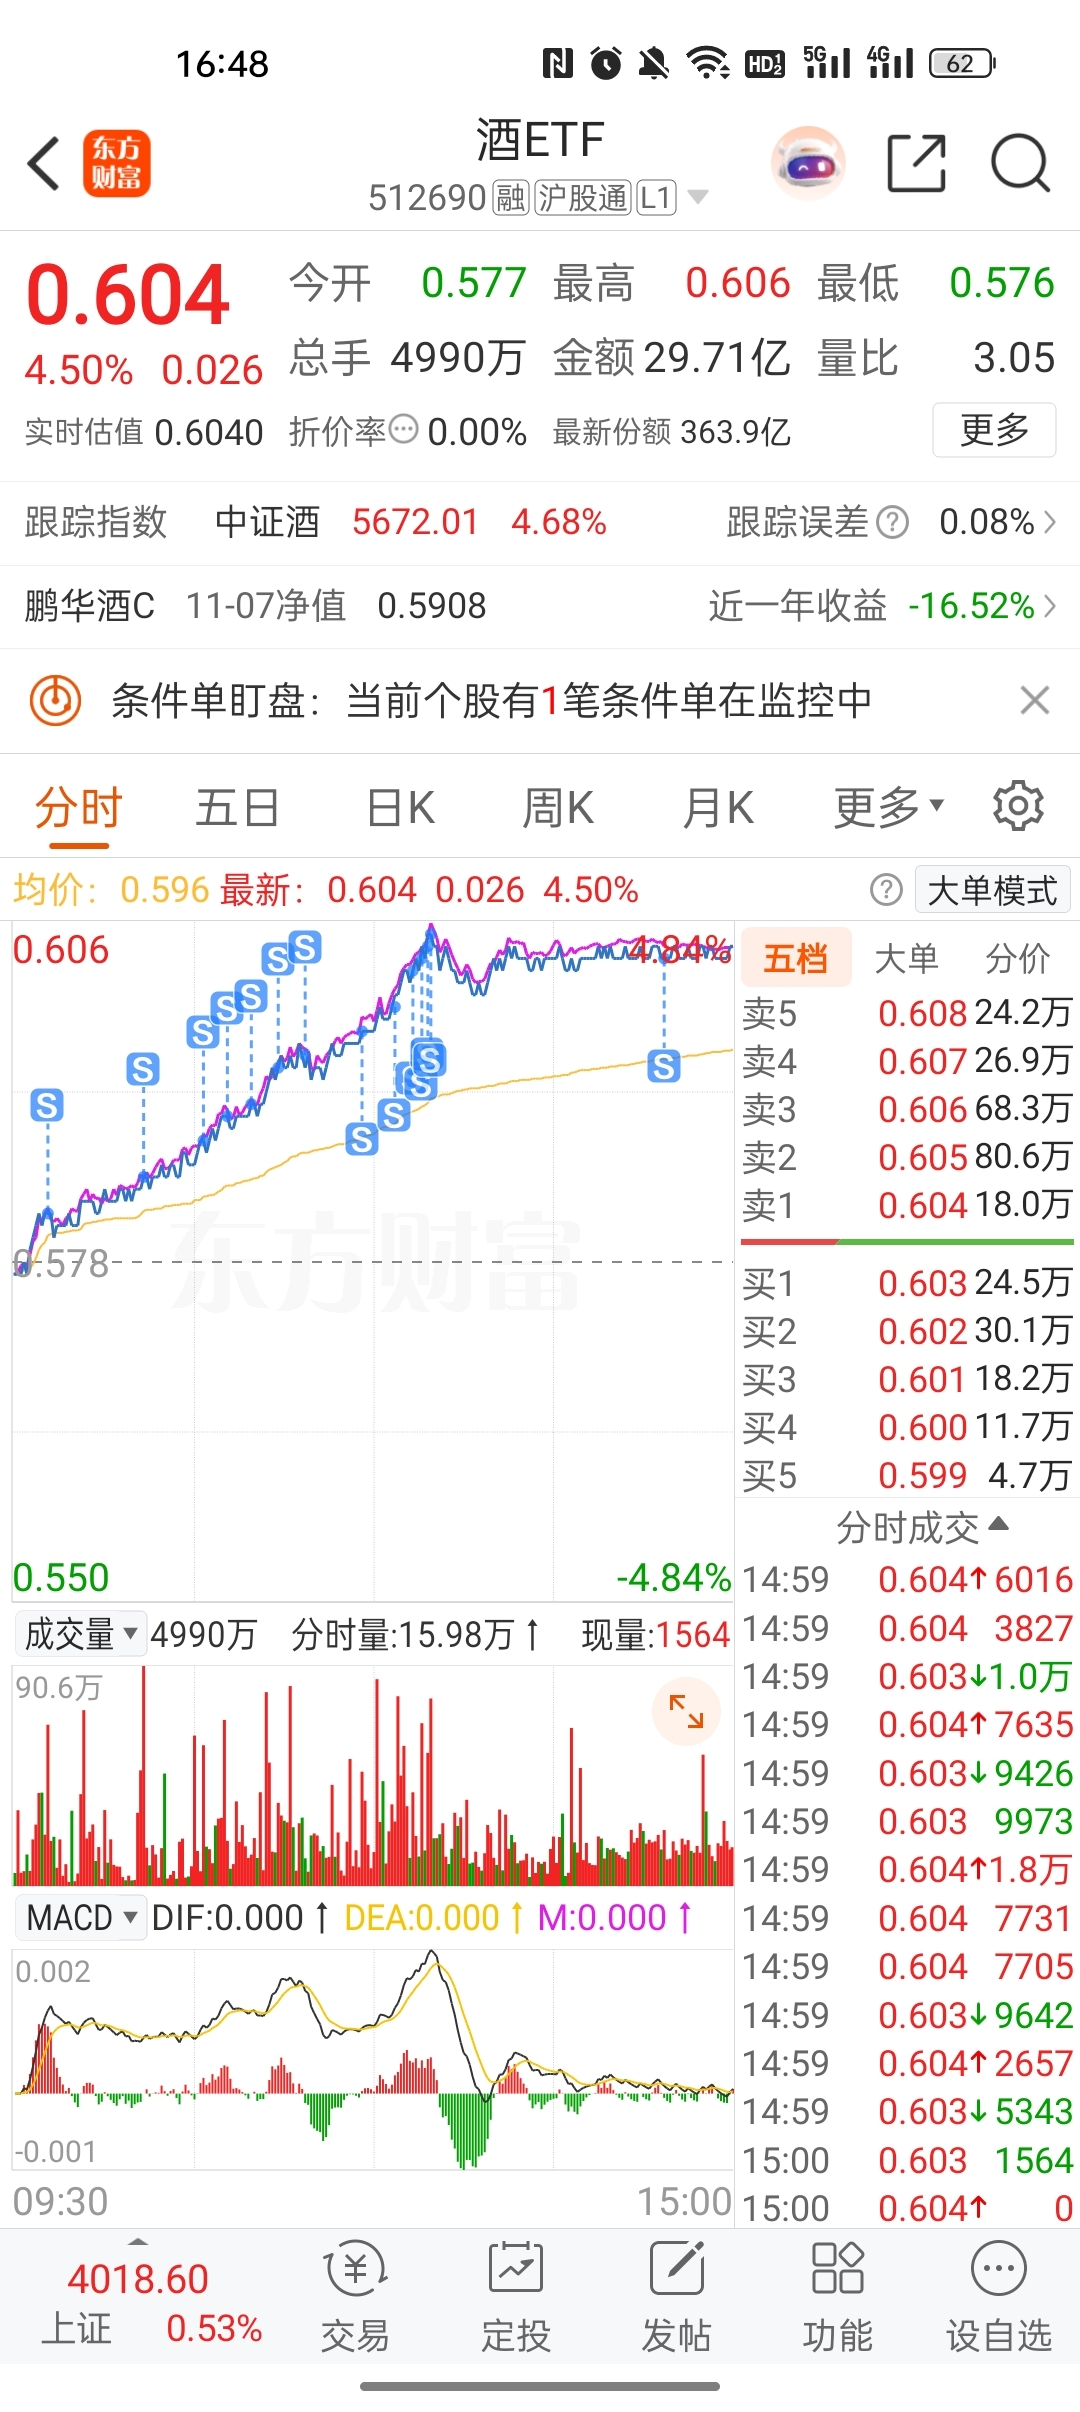The width and height of the screenshot is (1080, 2412).
Task: Open the AI robot assistant avatar
Action: pyautogui.click(x=808, y=163)
